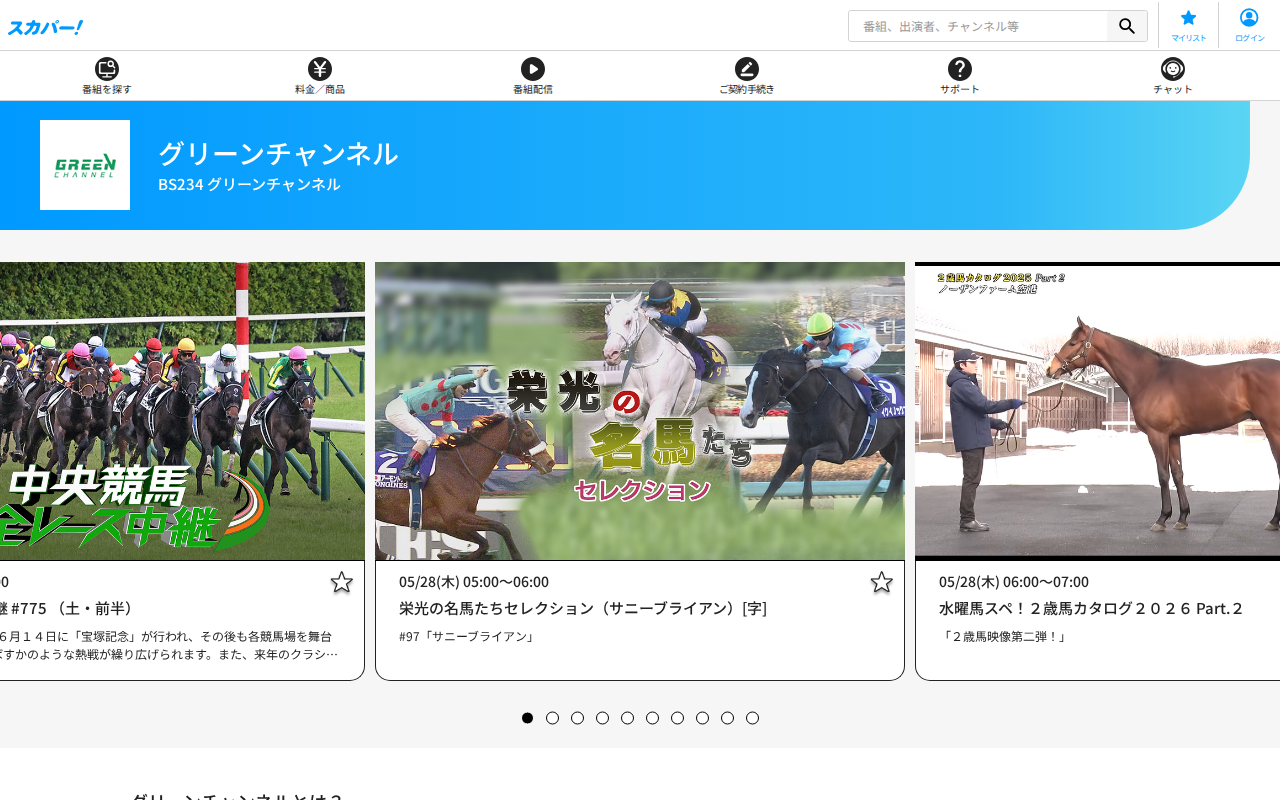Open マイリスト star icon

(1188, 25)
